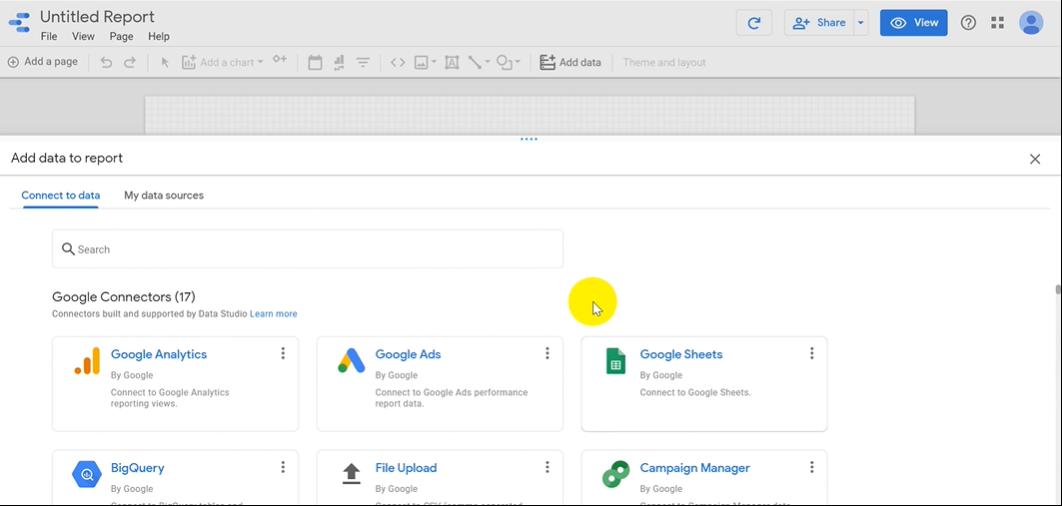This screenshot has width=1062, height=506.
Task: Expand the Share dropdown arrow
Action: pos(861,23)
